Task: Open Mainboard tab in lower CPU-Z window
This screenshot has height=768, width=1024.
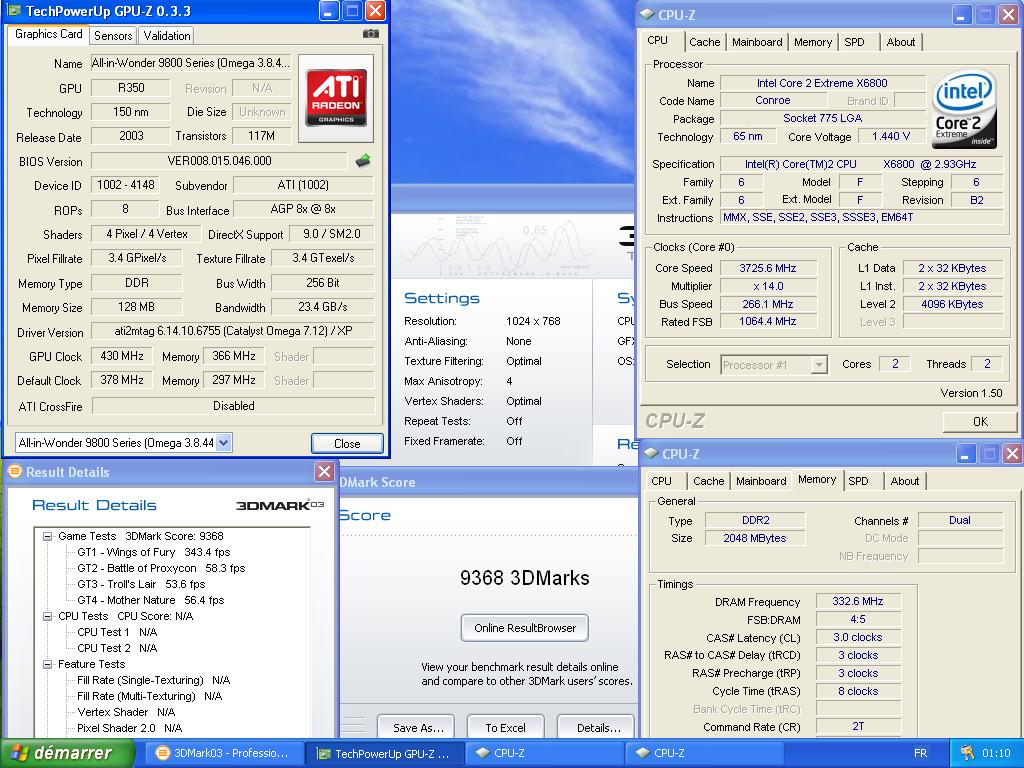Action: [761, 481]
